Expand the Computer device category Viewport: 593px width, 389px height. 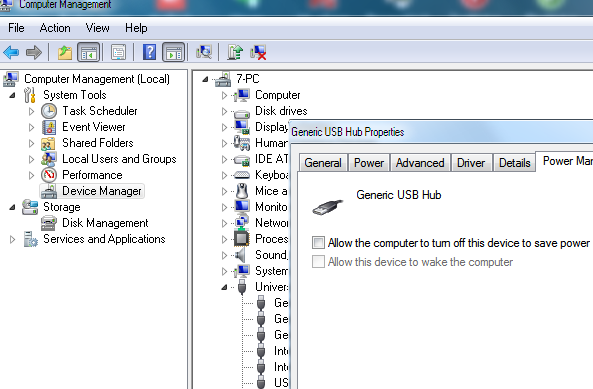click(x=224, y=95)
